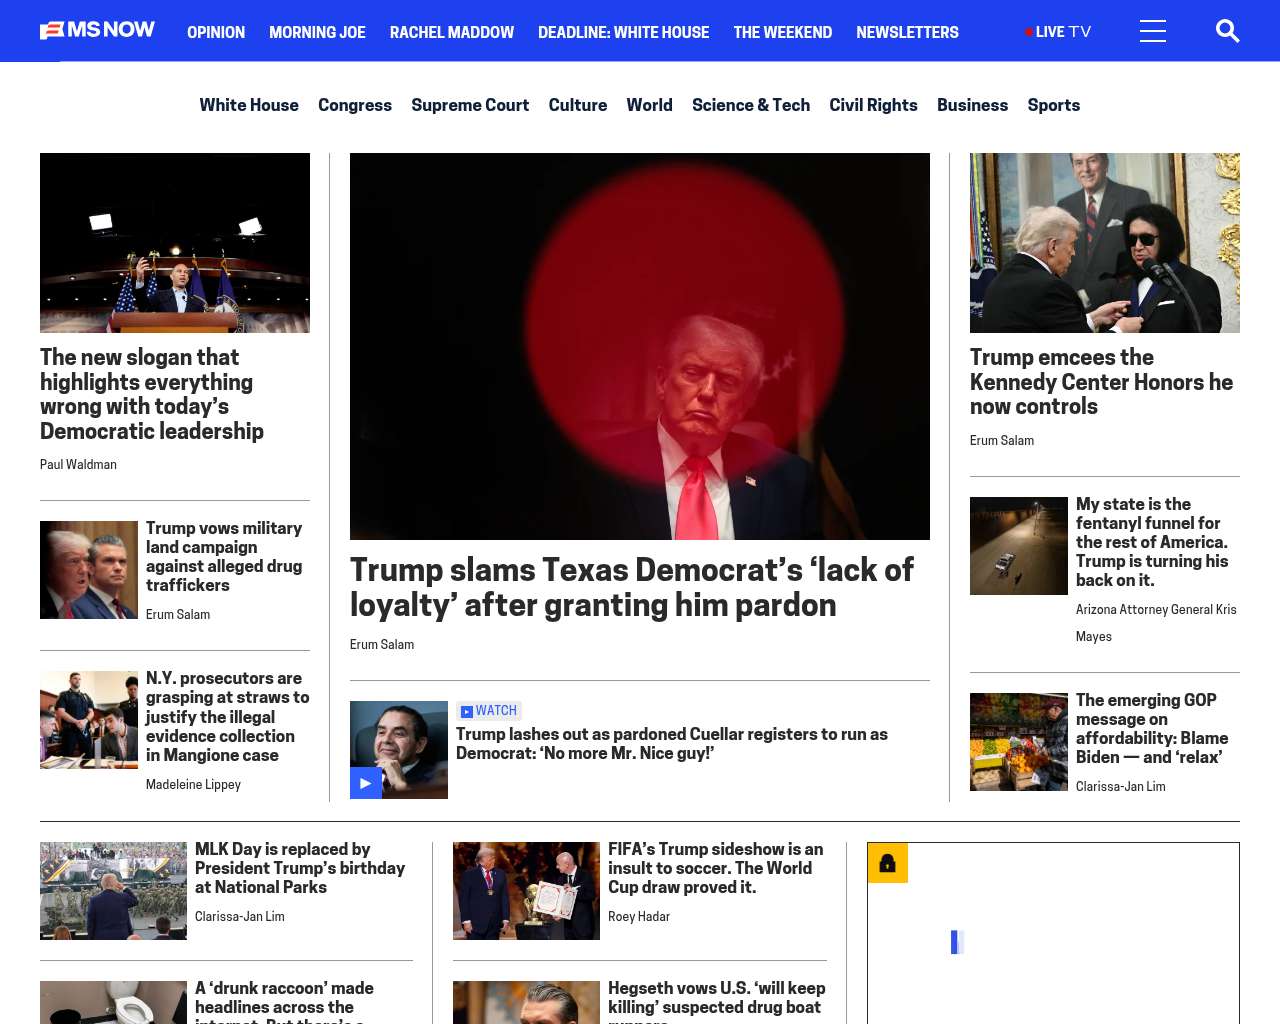Open Rachel Maddow show page
This screenshot has height=1024, width=1280.
[452, 32]
